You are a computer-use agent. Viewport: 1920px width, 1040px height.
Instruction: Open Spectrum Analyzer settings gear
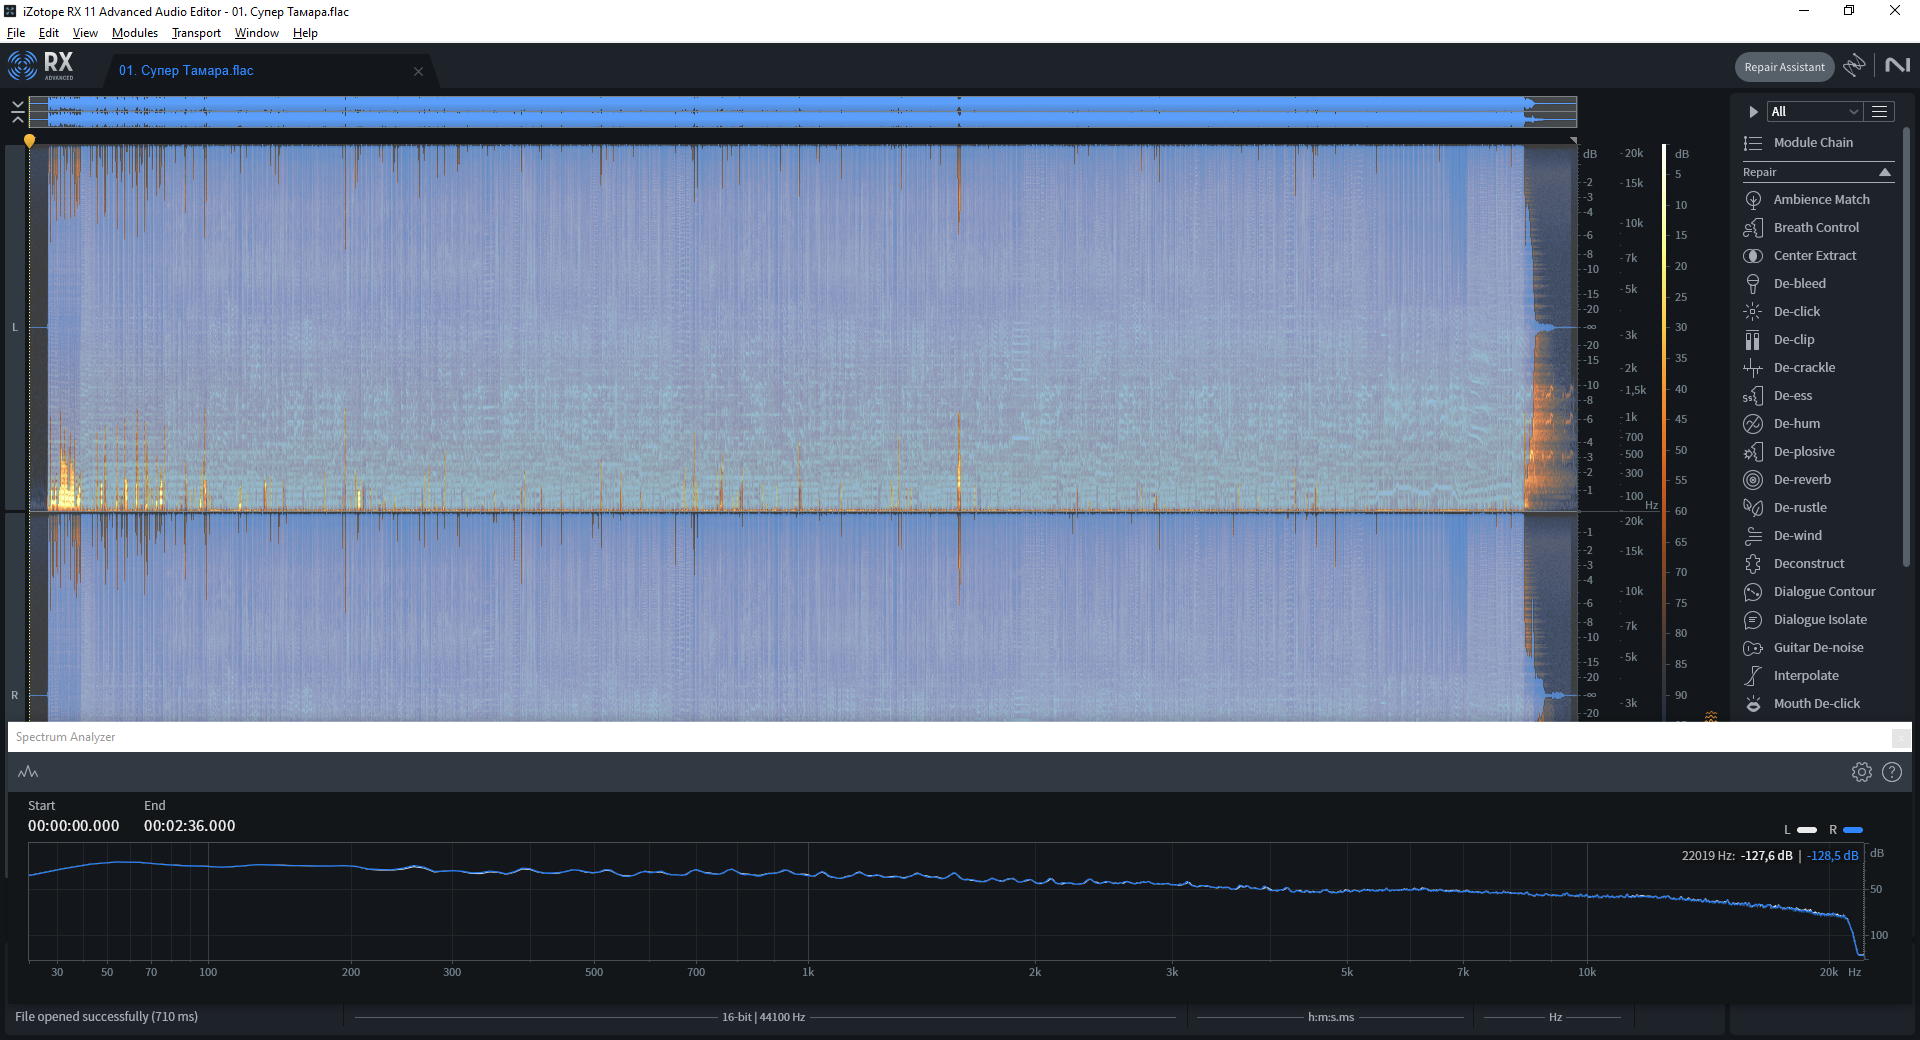(x=1861, y=772)
